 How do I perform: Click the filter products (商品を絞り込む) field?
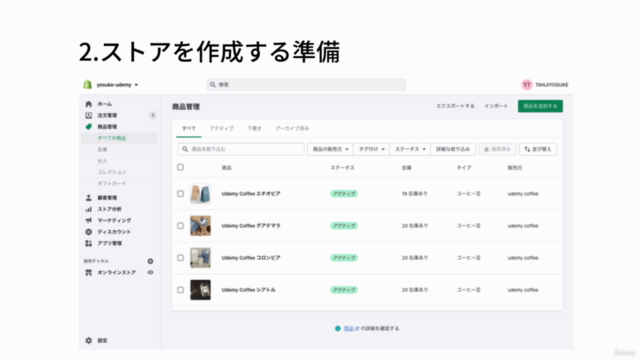[241, 149]
